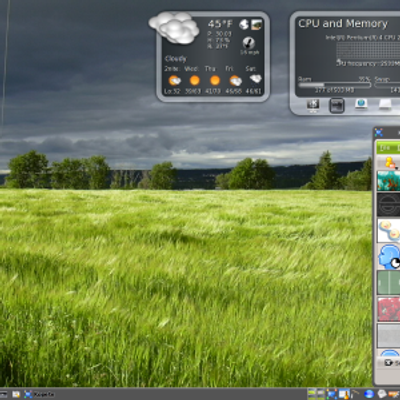The image size is (400, 400).
Task: Select Friday's partly cloudy forecast icon
Action: [235, 80]
